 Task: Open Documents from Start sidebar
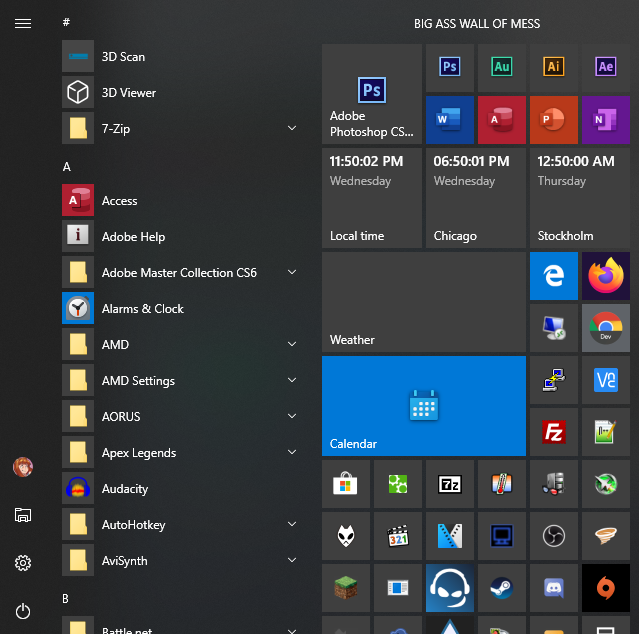[23, 515]
